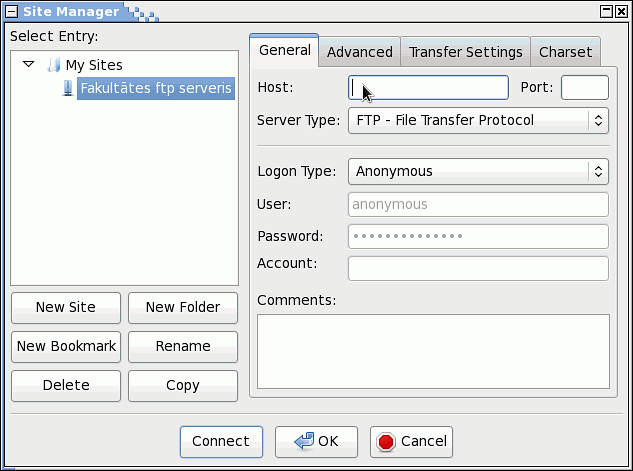
Task: Close the Site Manager window
Action: point(621,11)
